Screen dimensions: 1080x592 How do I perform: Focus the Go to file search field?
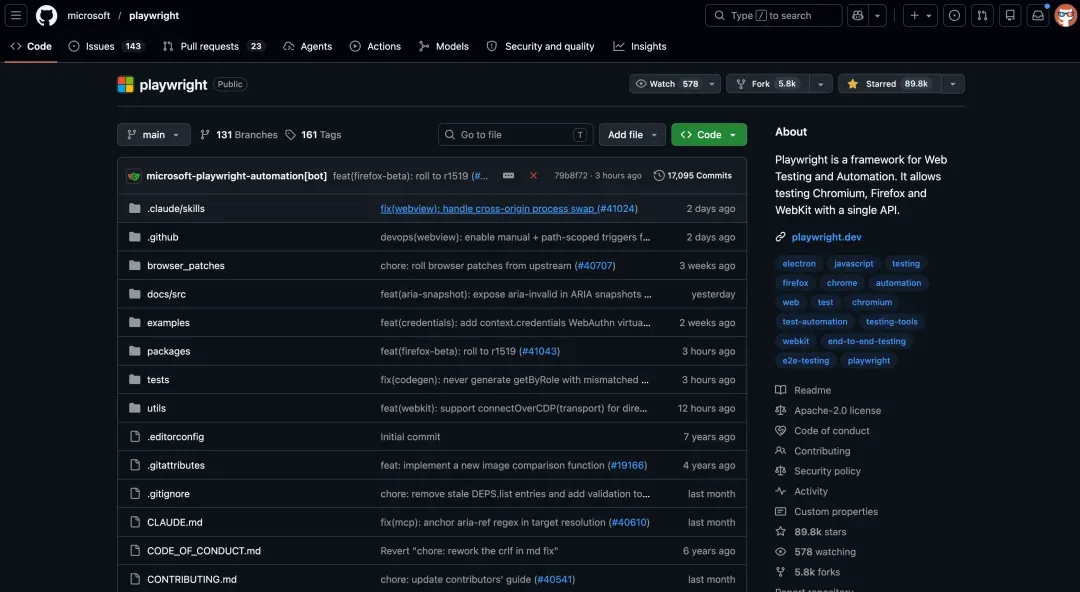pyautogui.click(x=515, y=134)
